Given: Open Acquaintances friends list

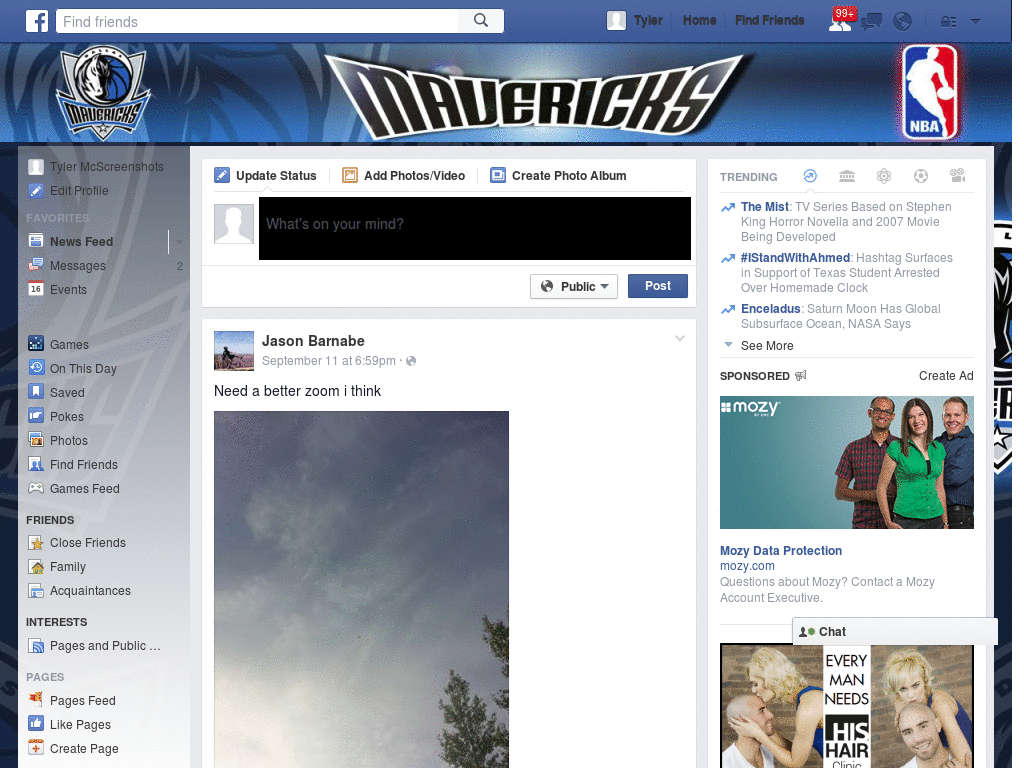Looking at the screenshot, I should click(x=90, y=590).
